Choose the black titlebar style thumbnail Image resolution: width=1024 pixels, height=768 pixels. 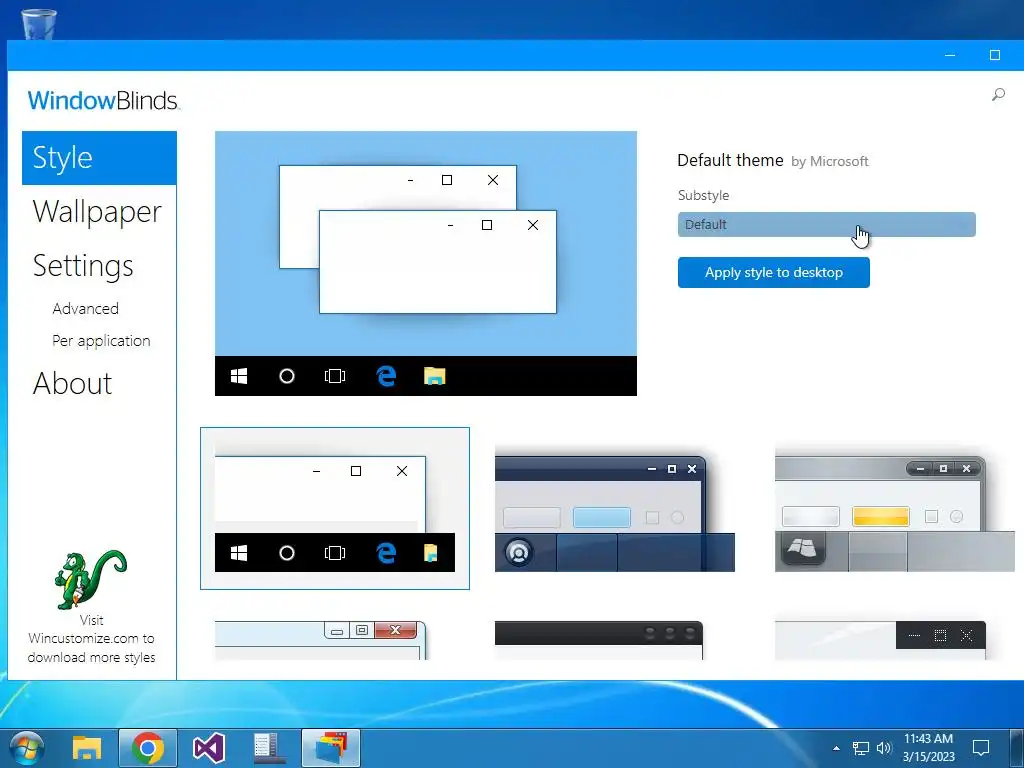[599, 640]
